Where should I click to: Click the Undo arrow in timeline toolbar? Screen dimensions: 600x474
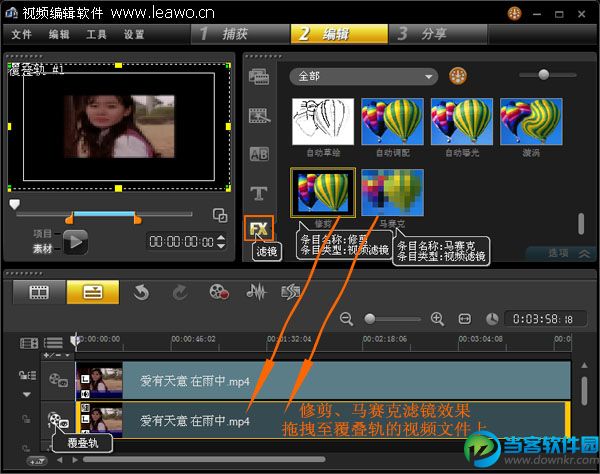point(142,292)
